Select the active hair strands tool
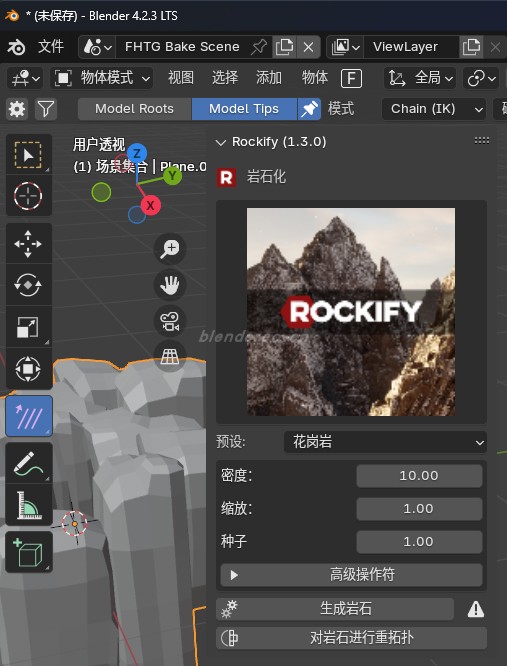 (x=29, y=416)
